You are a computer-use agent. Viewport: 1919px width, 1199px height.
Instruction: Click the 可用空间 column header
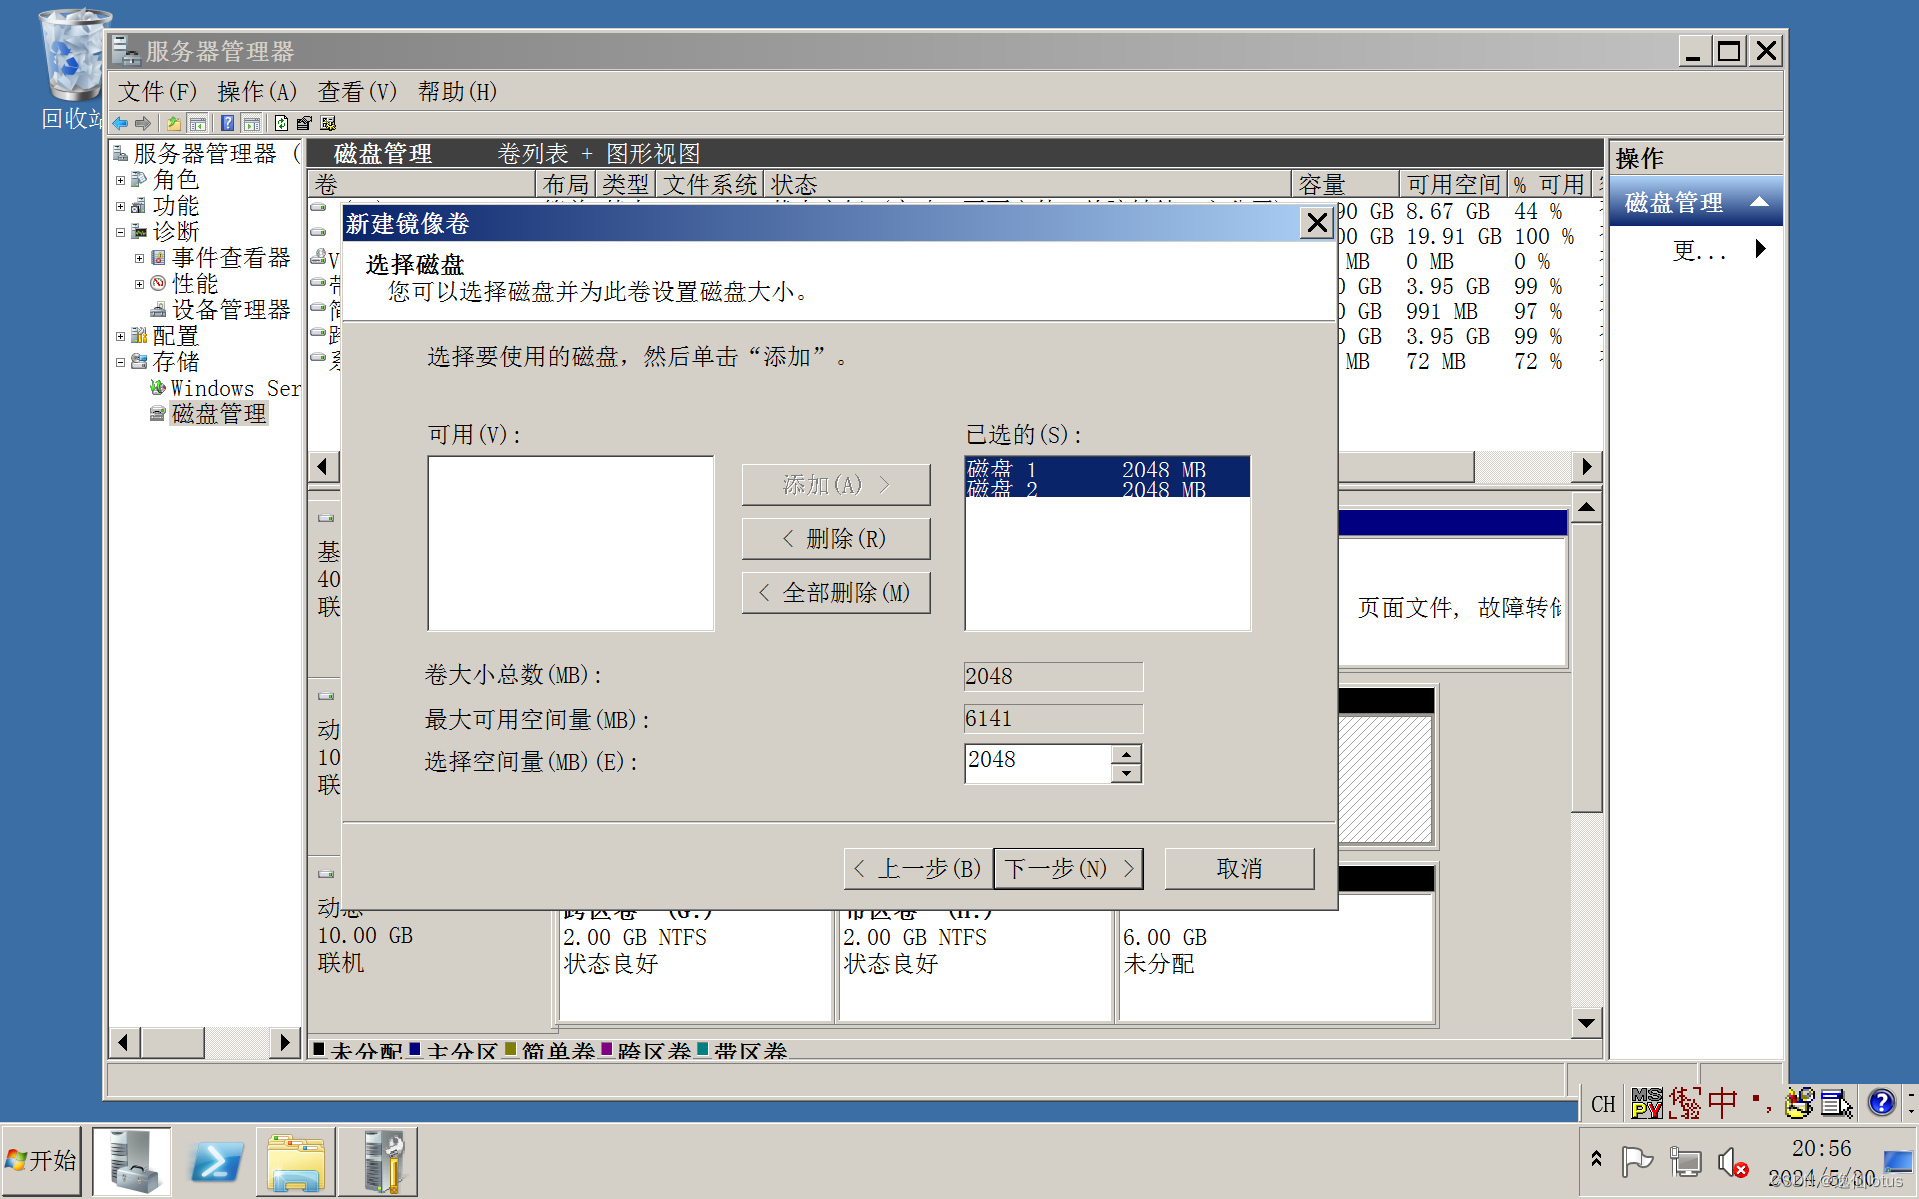[x=1453, y=184]
